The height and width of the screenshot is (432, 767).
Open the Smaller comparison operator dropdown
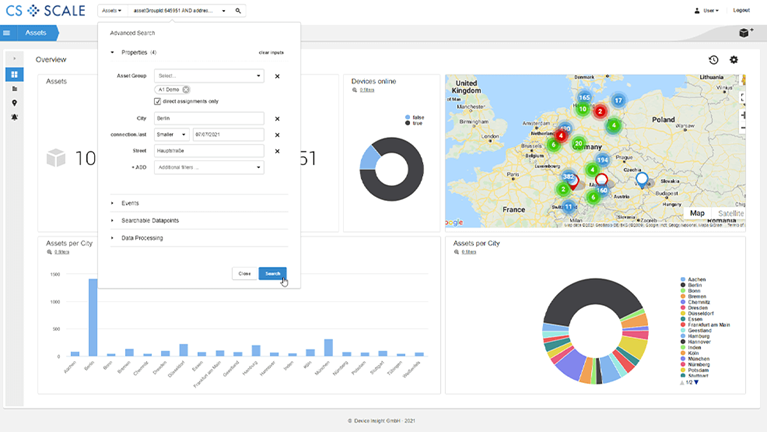171,134
